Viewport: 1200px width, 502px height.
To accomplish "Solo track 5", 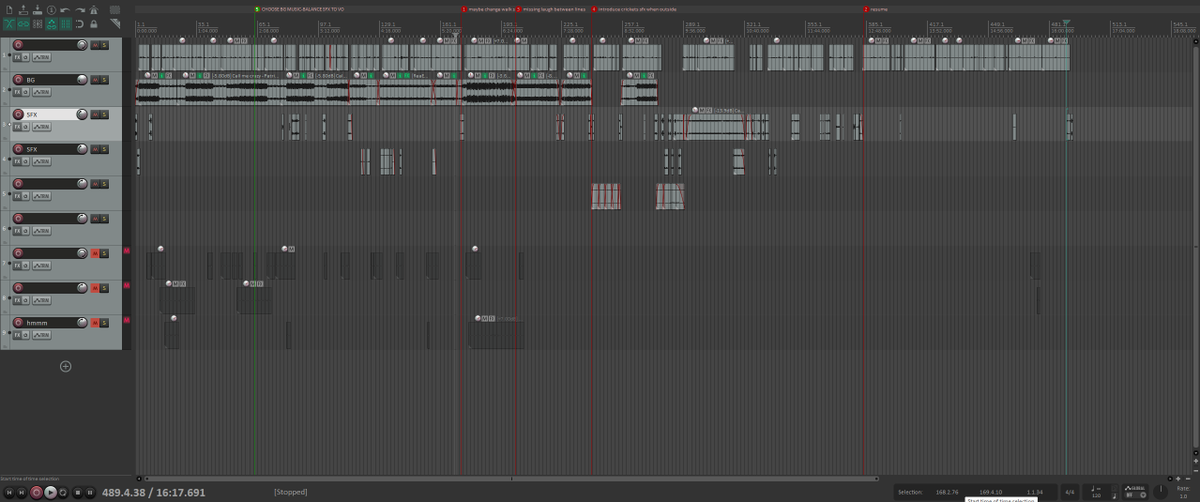I will coord(104,184).
